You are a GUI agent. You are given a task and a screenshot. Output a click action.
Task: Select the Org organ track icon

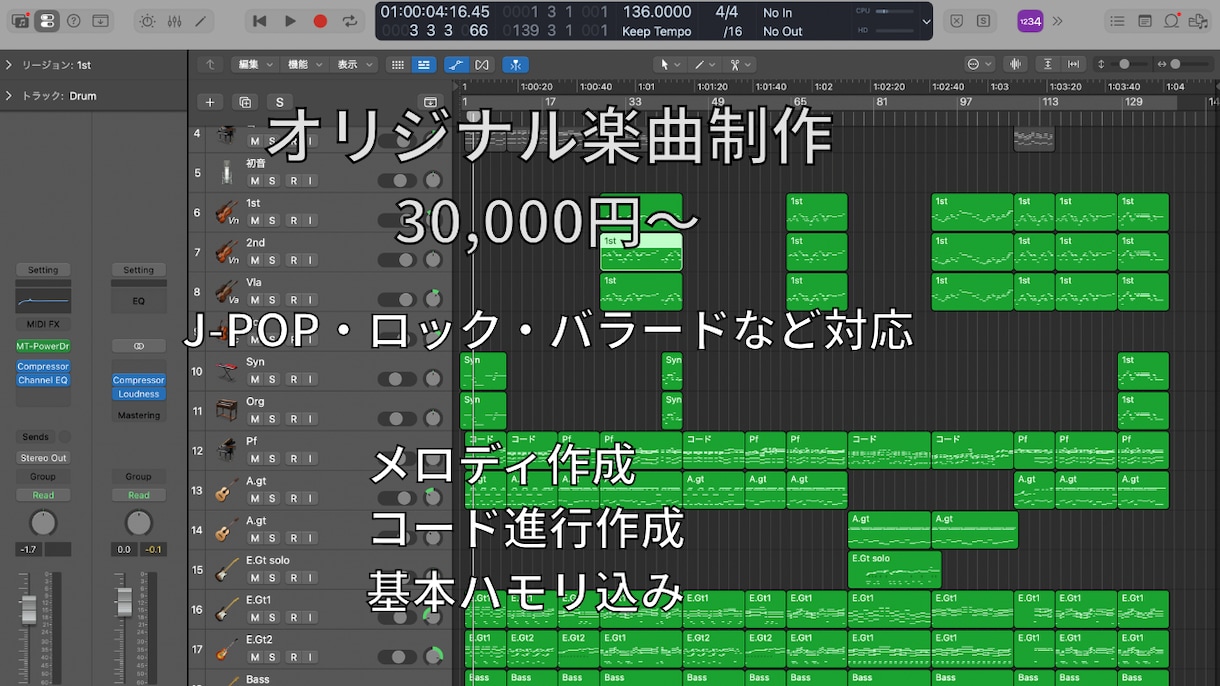point(226,410)
